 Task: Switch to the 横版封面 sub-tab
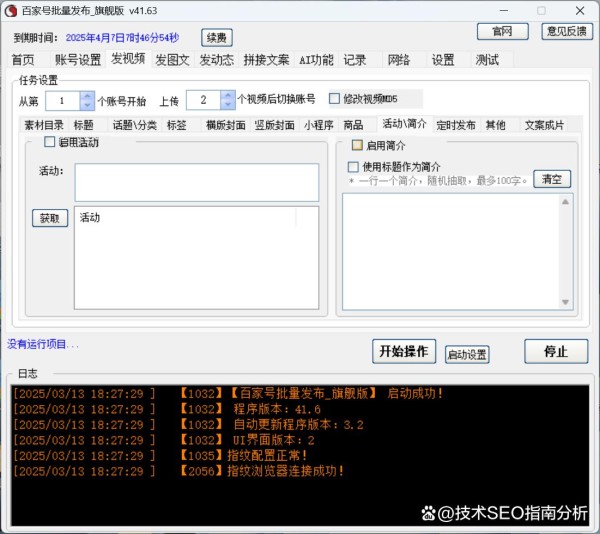(x=226, y=125)
